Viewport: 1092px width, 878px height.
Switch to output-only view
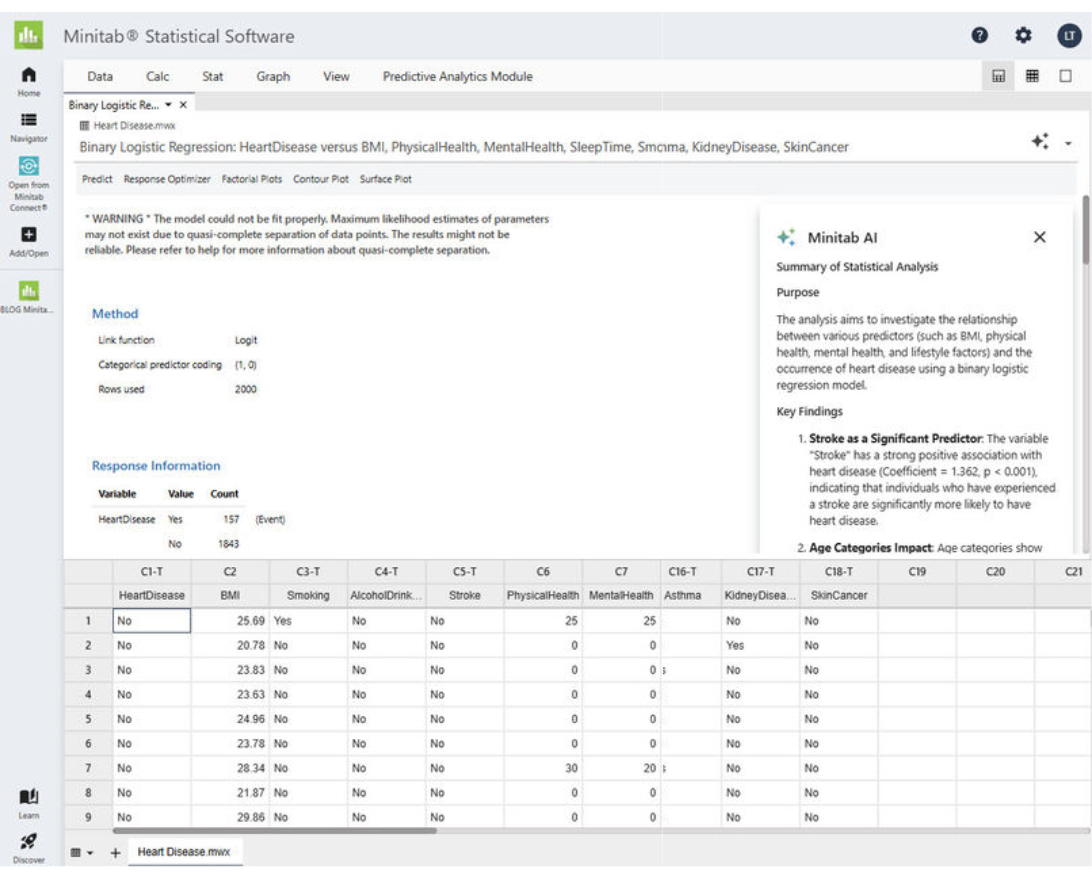[1066, 76]
